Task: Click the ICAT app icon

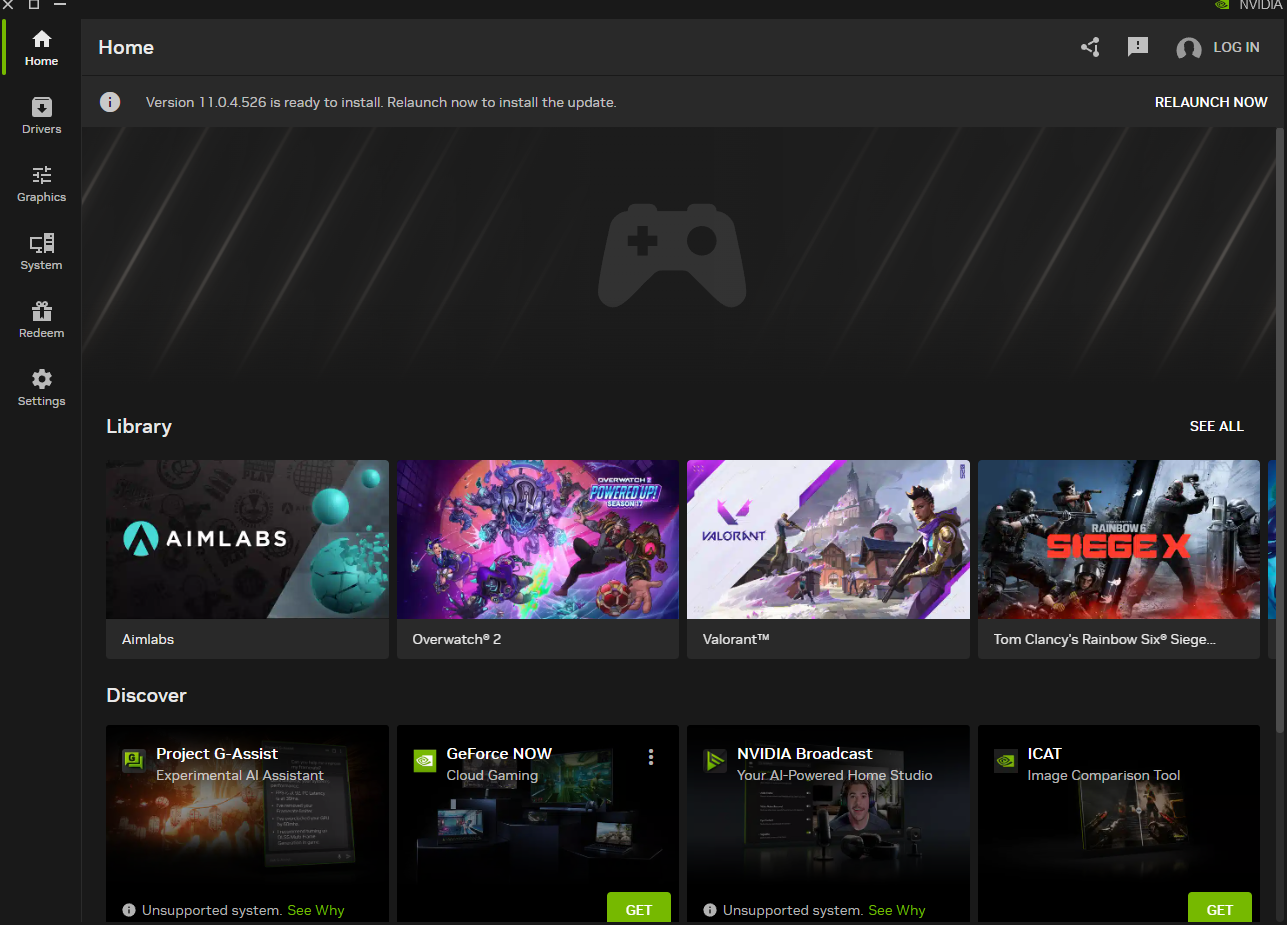Action: coord(1006,761)
